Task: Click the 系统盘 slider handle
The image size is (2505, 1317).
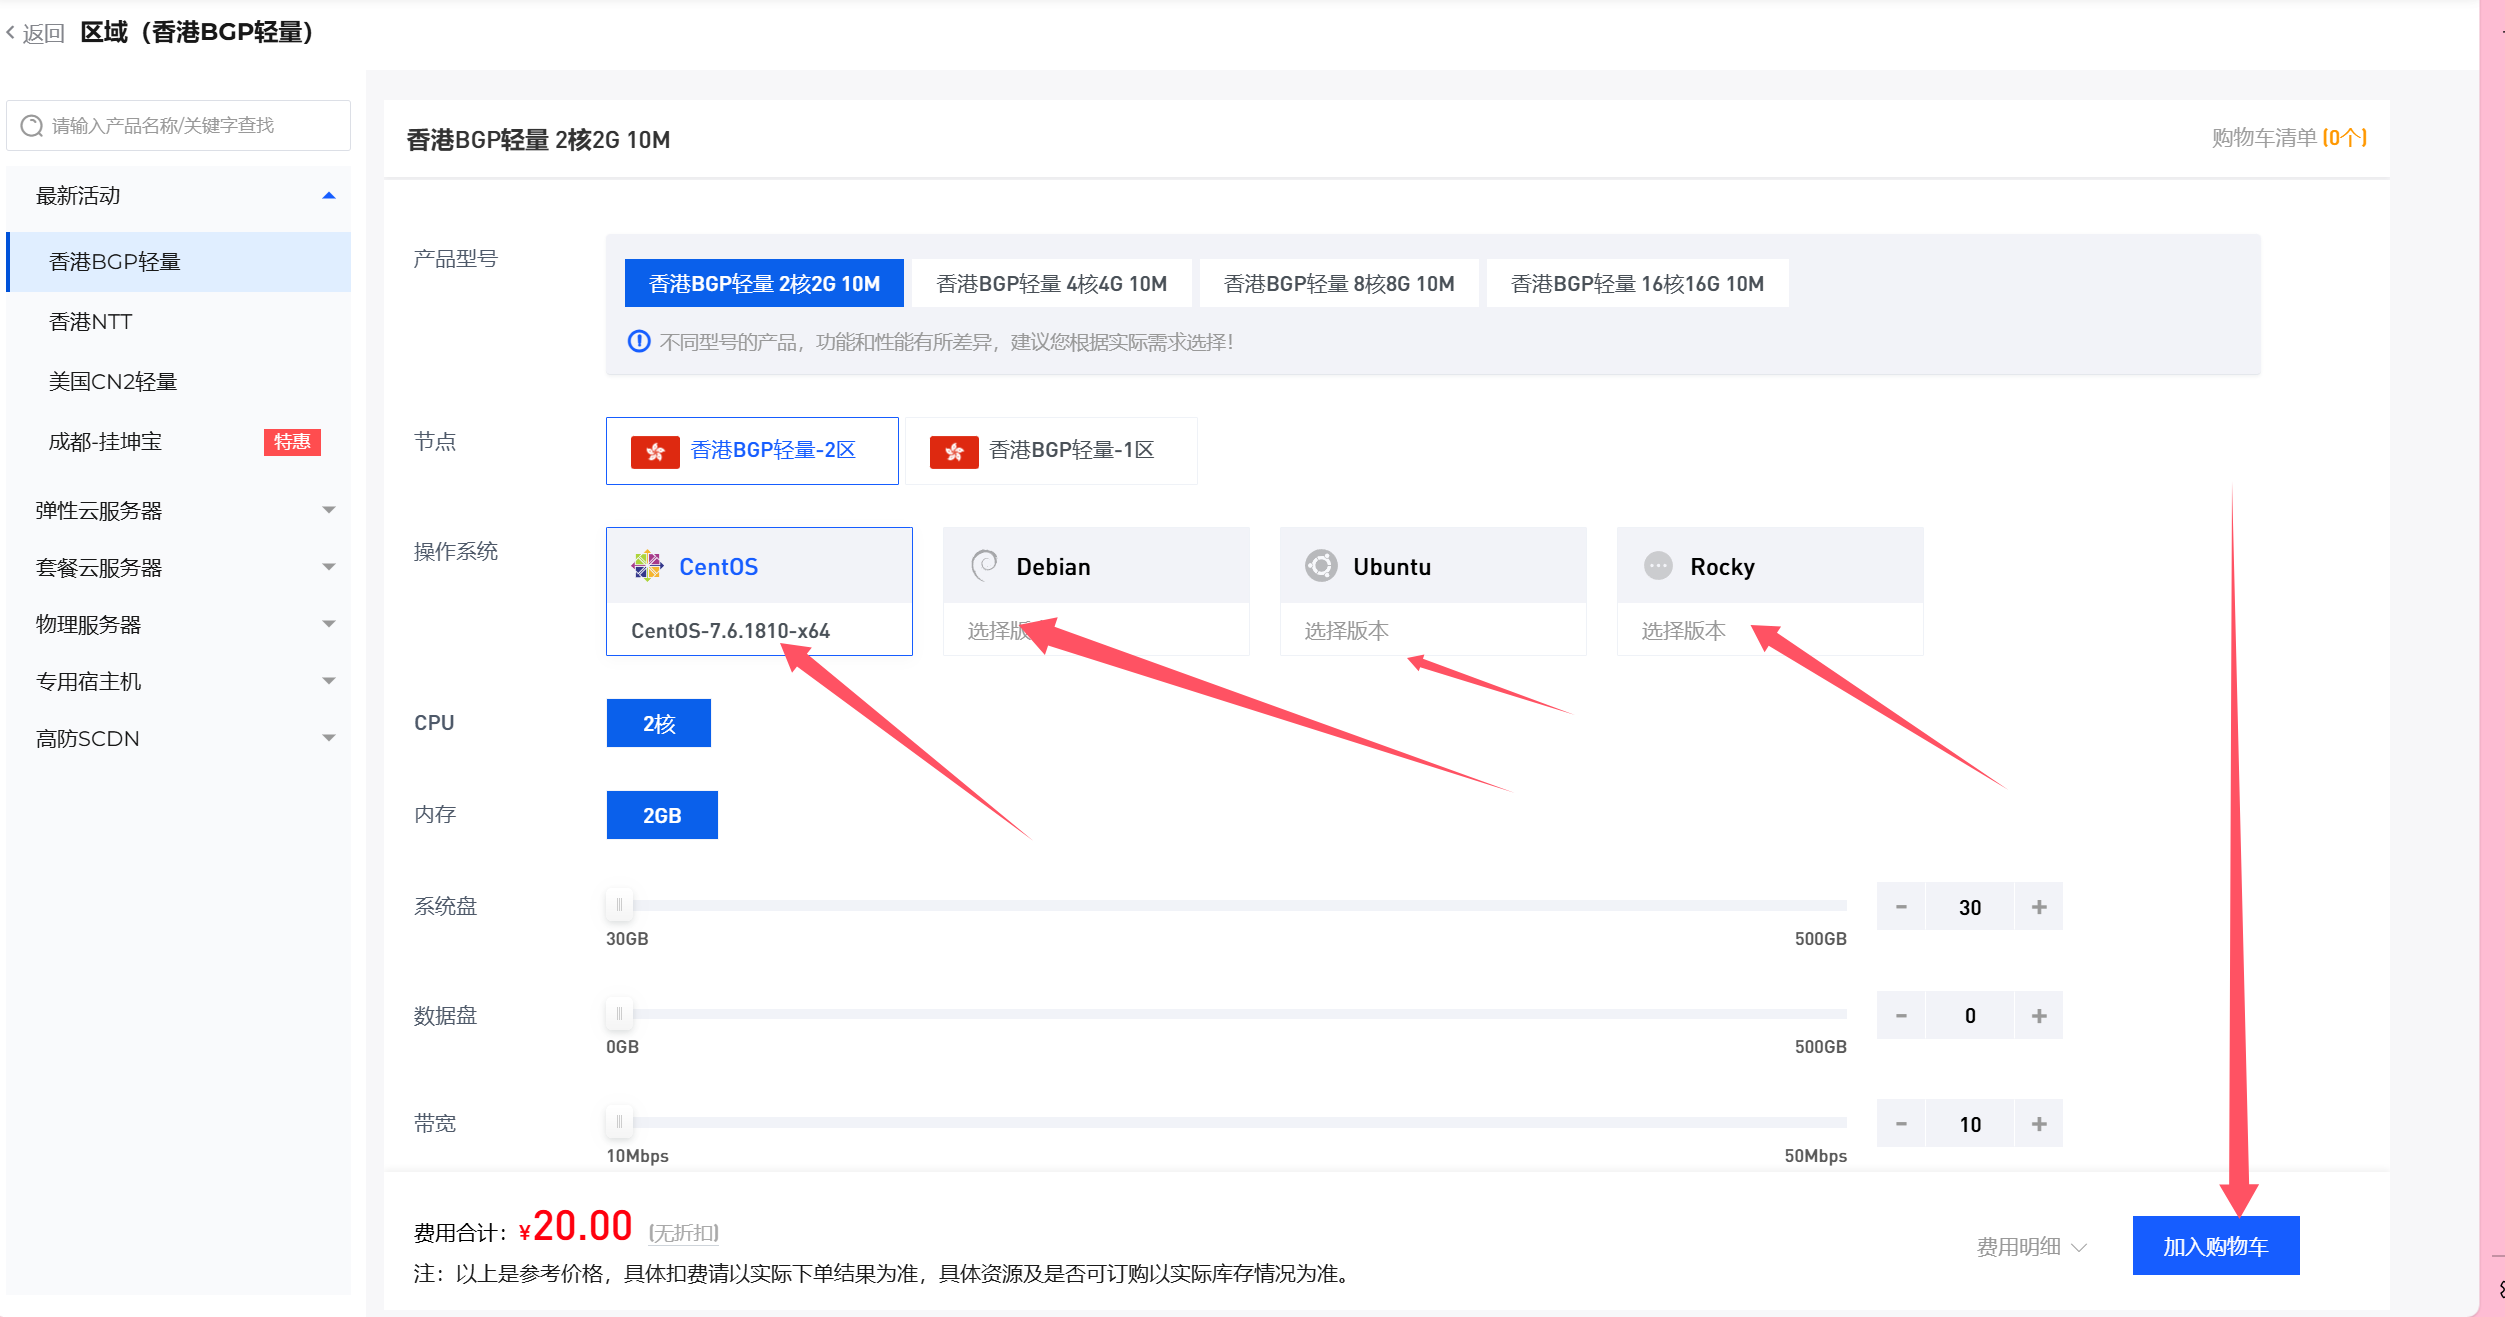Action: point(619,905)
